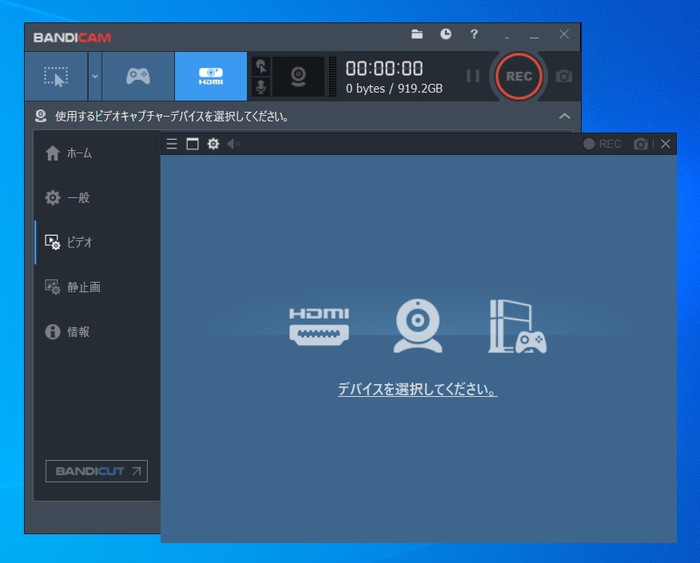Image resolution: width=700 pixels, height=563 pixels.
Task: Open the 情報 (About) tab
Action: click(96, 332)
